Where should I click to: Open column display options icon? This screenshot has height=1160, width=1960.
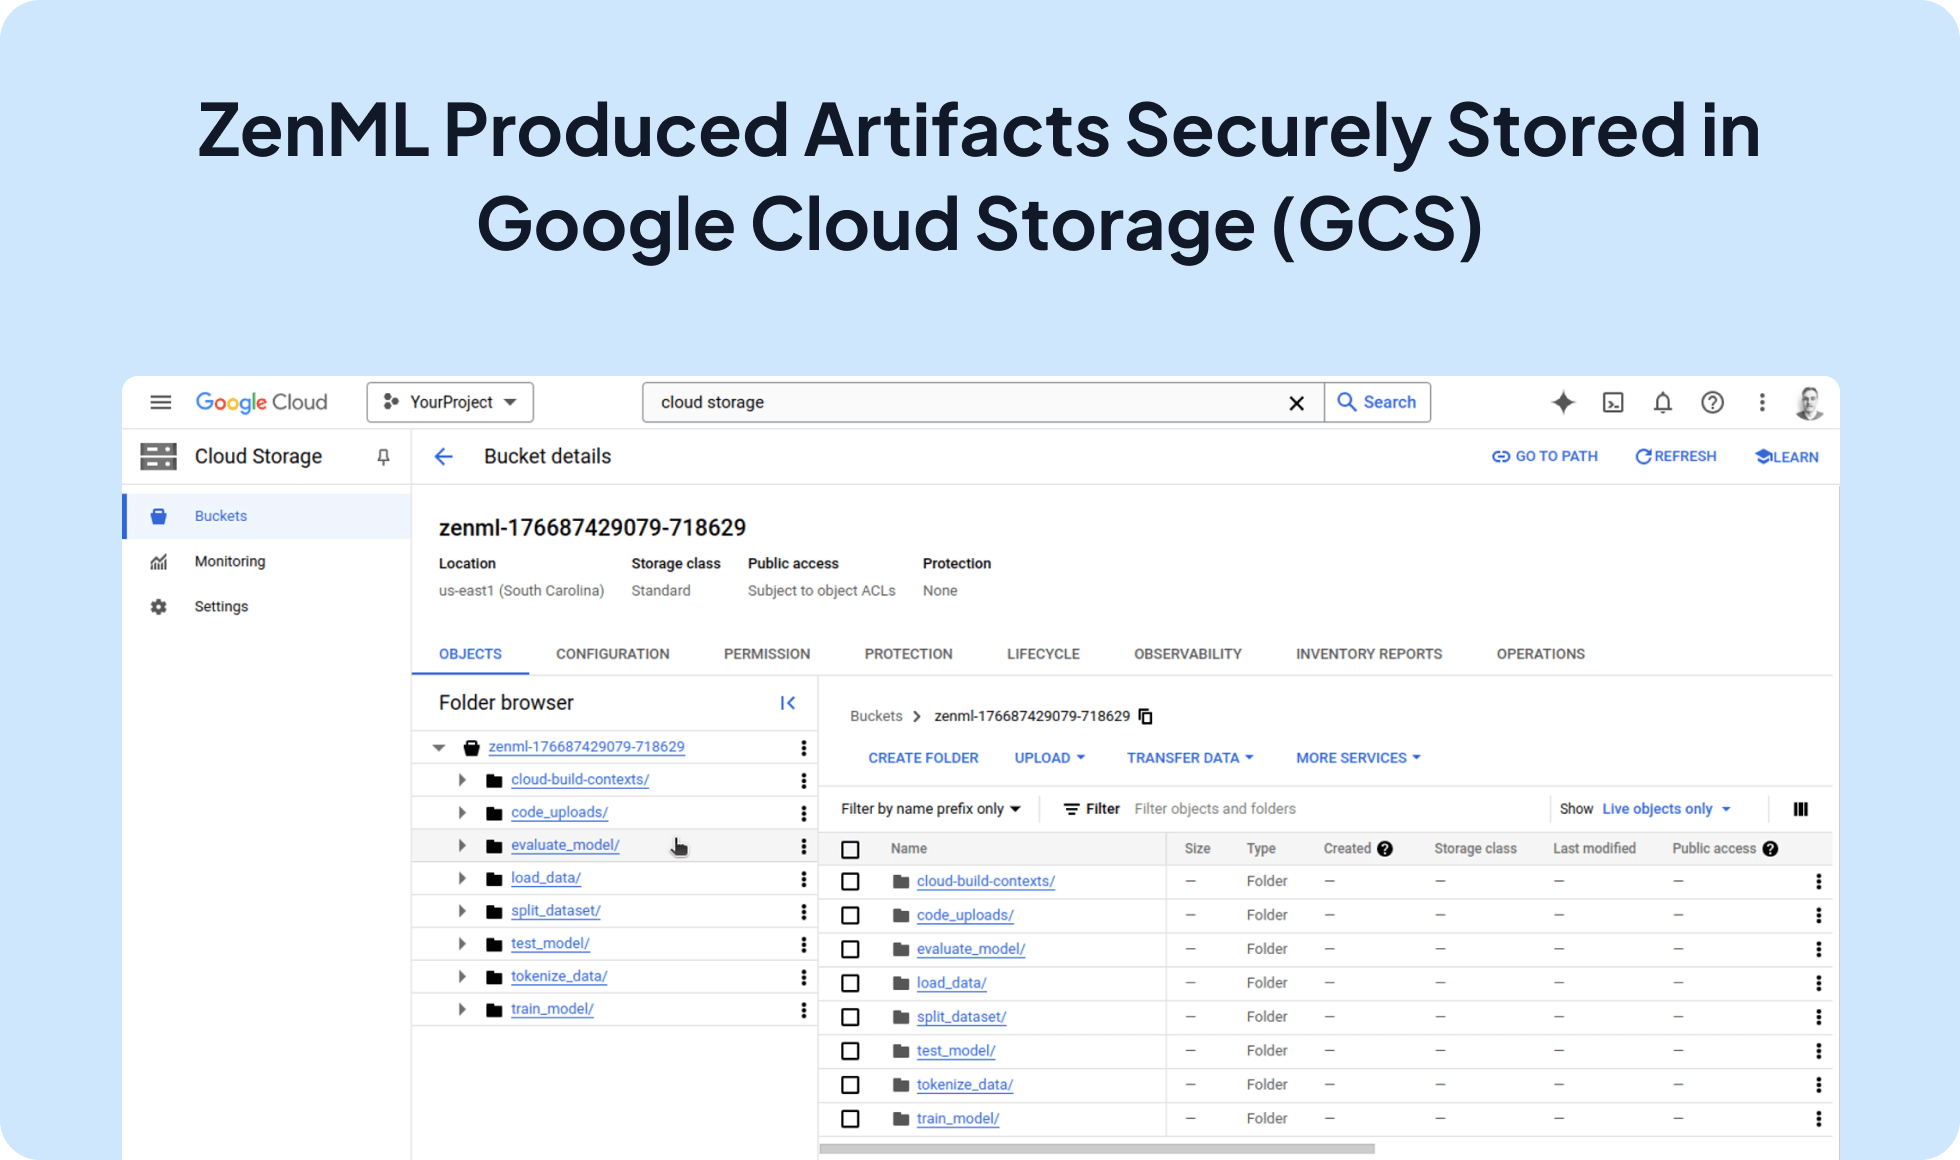coord(1800,808)
